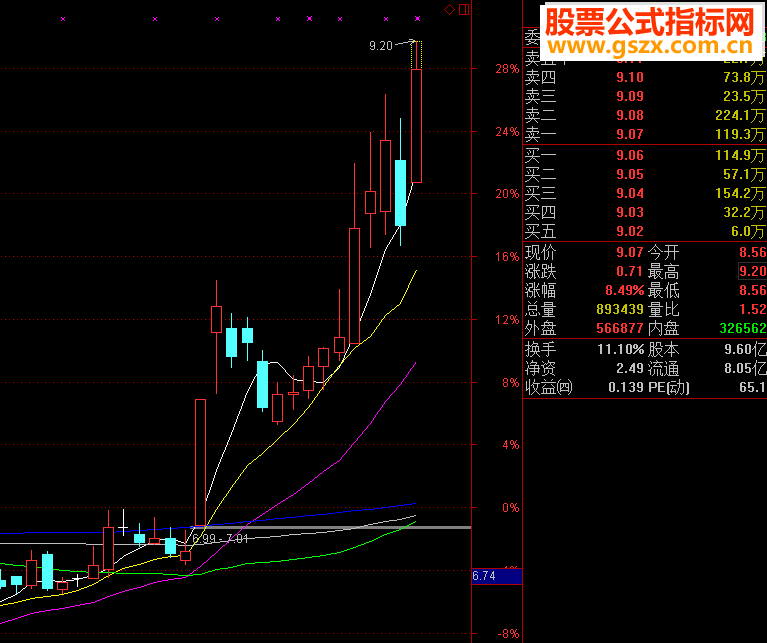Click the gray horizontal gap line on chart

333,528
